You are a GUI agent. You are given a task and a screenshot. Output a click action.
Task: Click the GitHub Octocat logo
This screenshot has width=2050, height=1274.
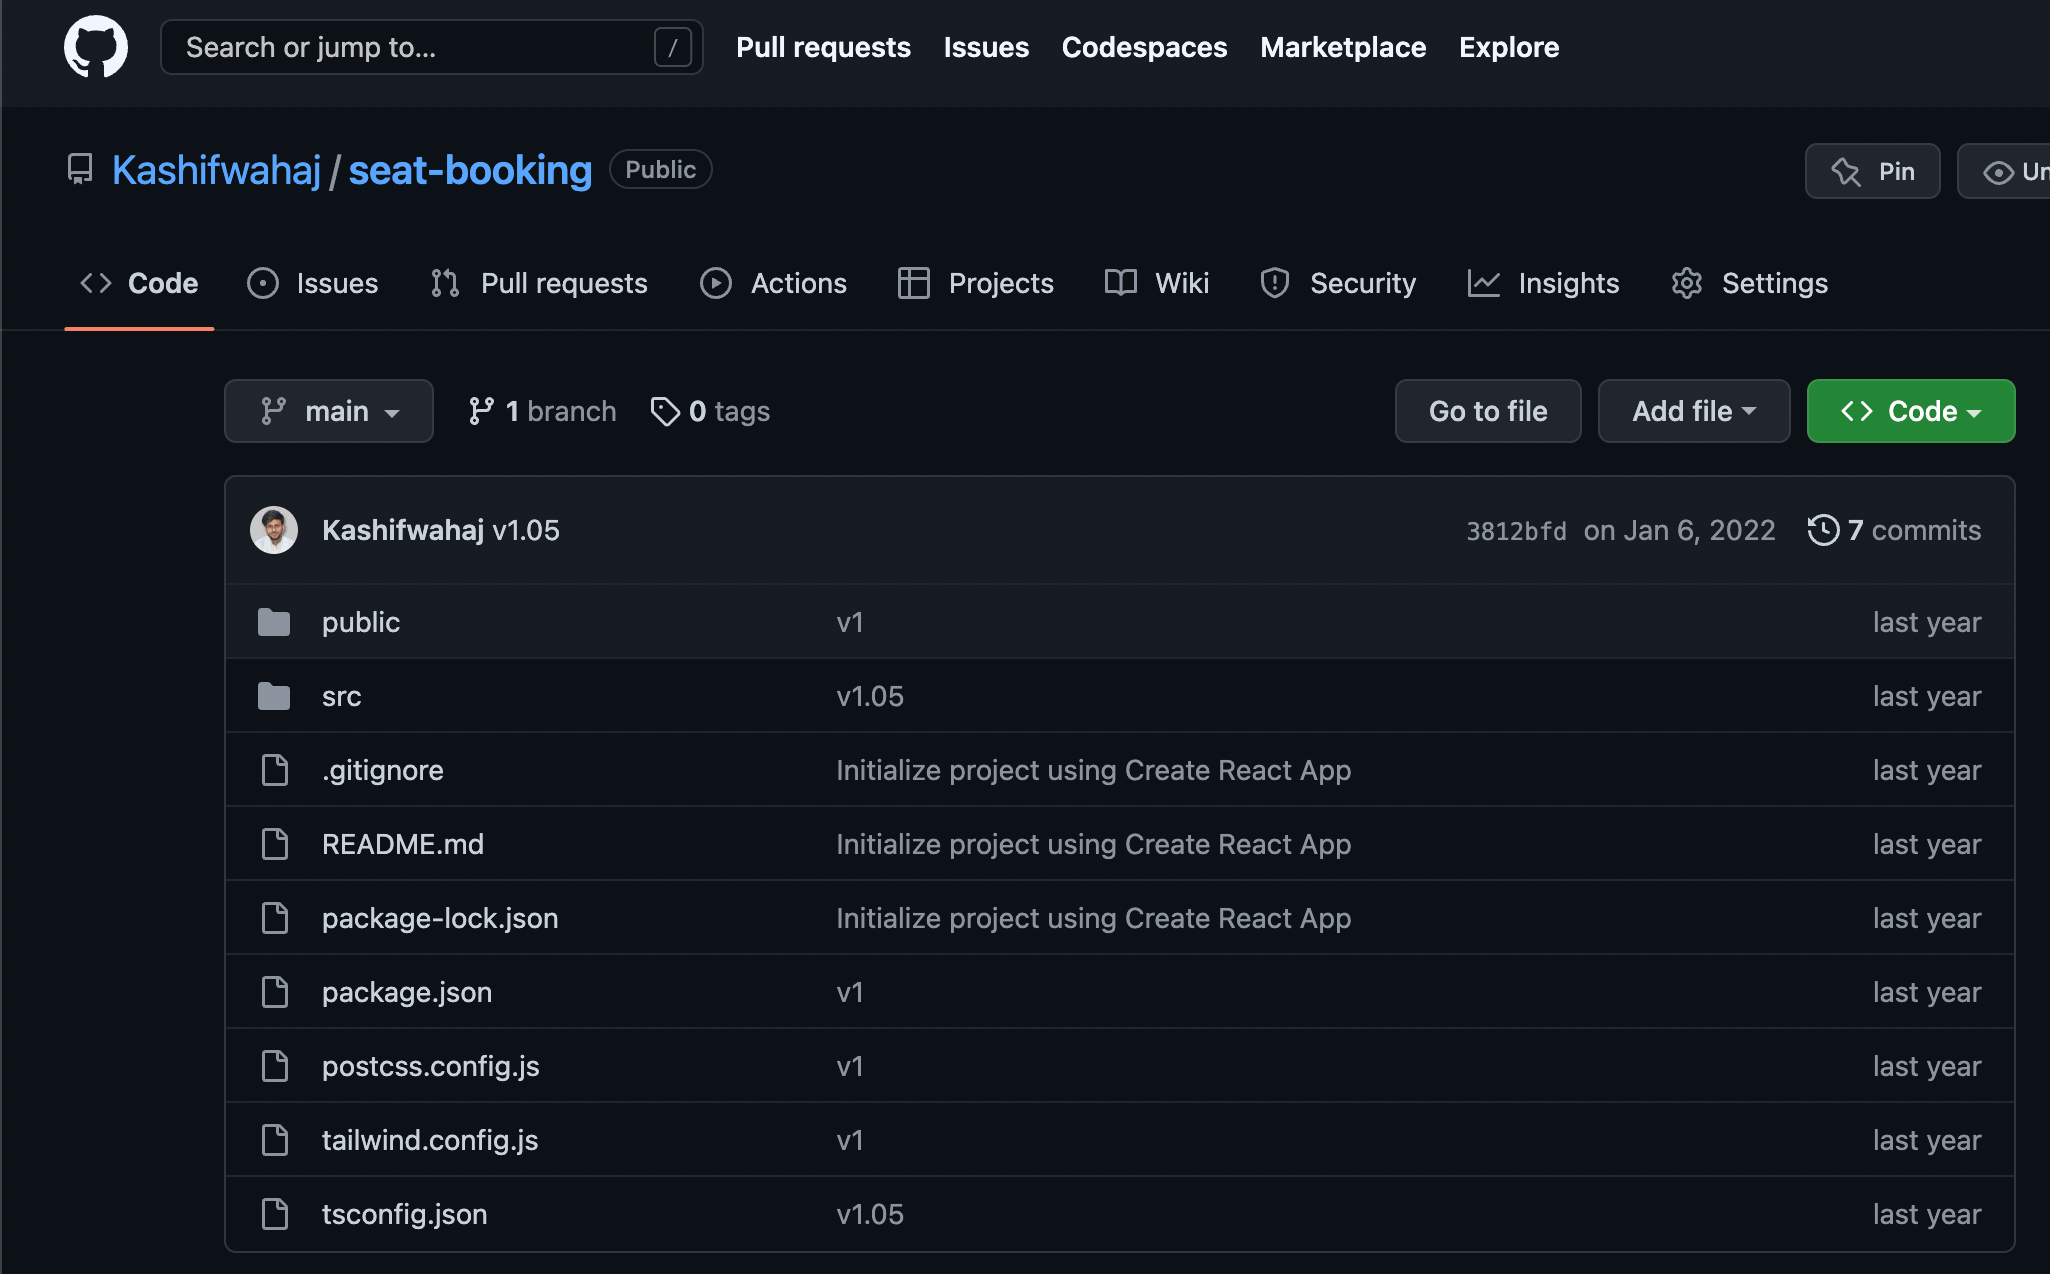(96, 47)
